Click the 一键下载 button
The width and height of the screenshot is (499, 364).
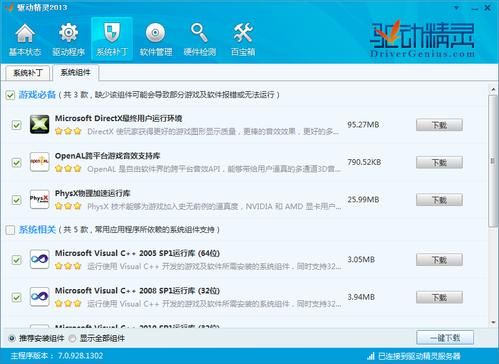tap(445, 338)
